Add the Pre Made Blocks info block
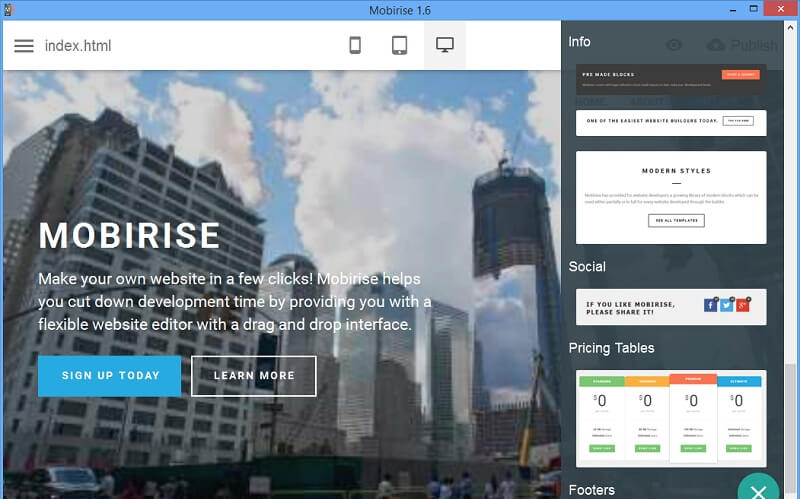This screenshot has height=499, width=800. point(671,79)
